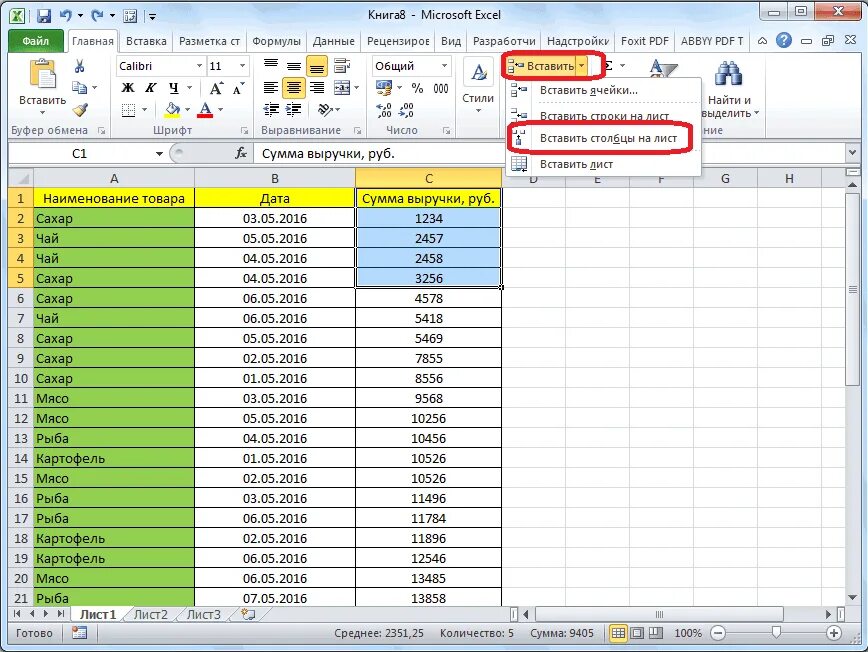
Task: Switch to the Вид ribbon tab
Action: pos(451,41)
